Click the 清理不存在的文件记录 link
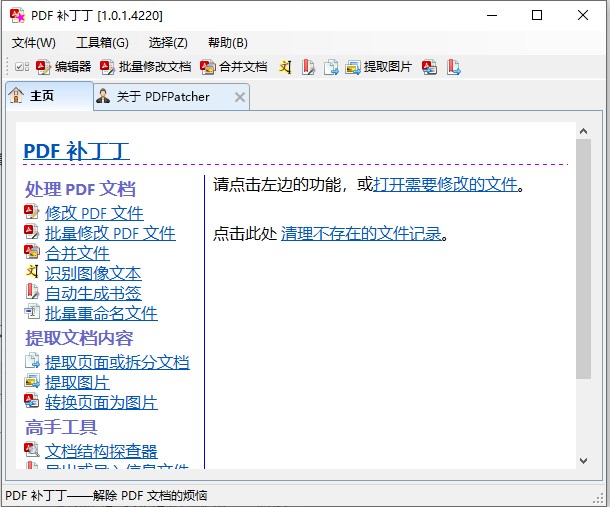The image size is (610, 507). coord(361,234)
